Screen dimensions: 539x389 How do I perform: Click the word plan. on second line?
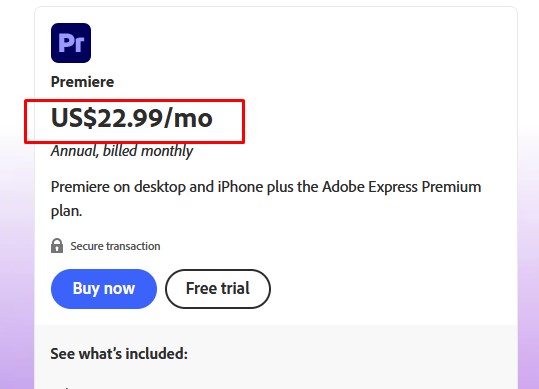tap(67, 211)
